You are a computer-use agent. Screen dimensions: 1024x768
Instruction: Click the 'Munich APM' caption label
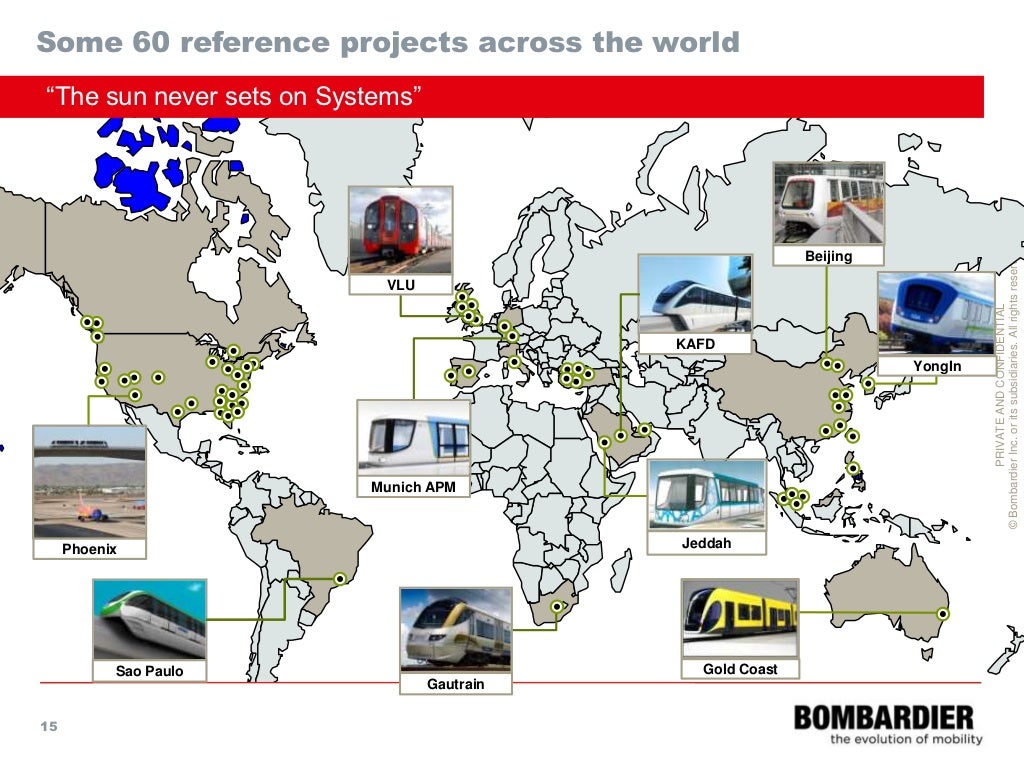(x=413, y=487)
